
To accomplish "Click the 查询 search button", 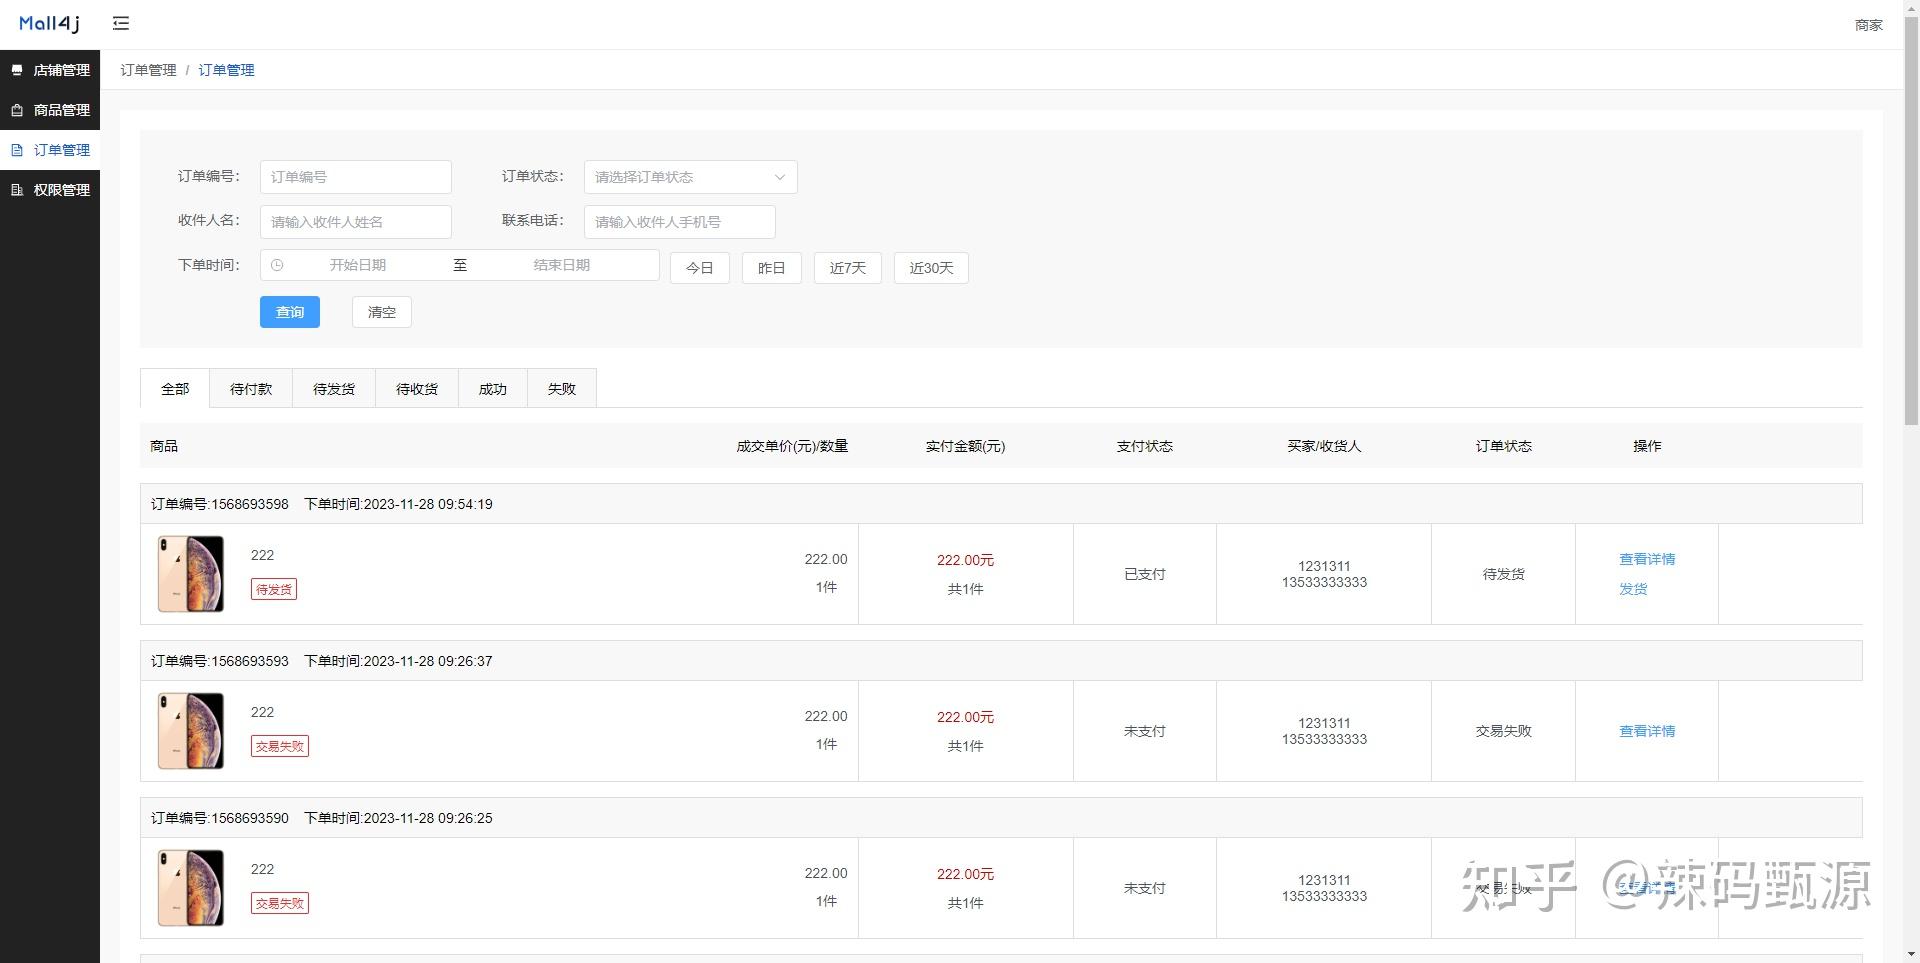I will pos(289,311).
